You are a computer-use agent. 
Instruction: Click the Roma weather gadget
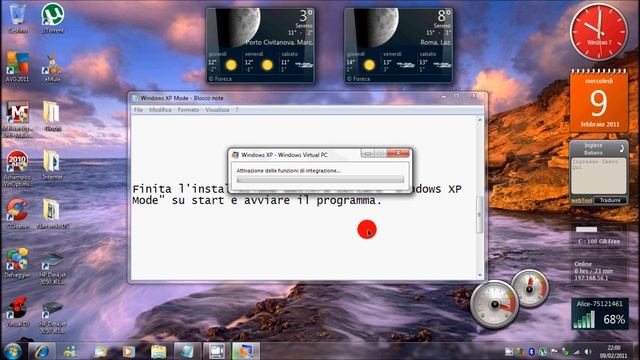398,46
